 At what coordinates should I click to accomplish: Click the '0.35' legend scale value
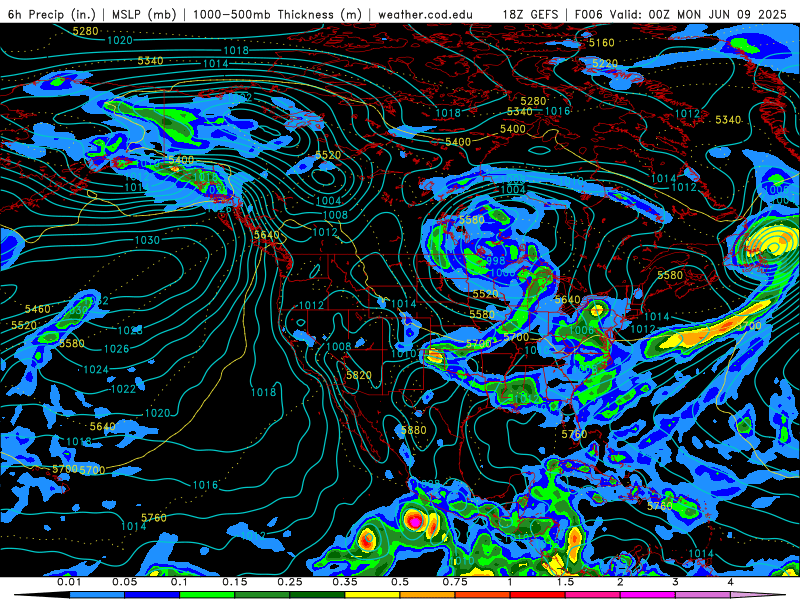pos(345,582)
